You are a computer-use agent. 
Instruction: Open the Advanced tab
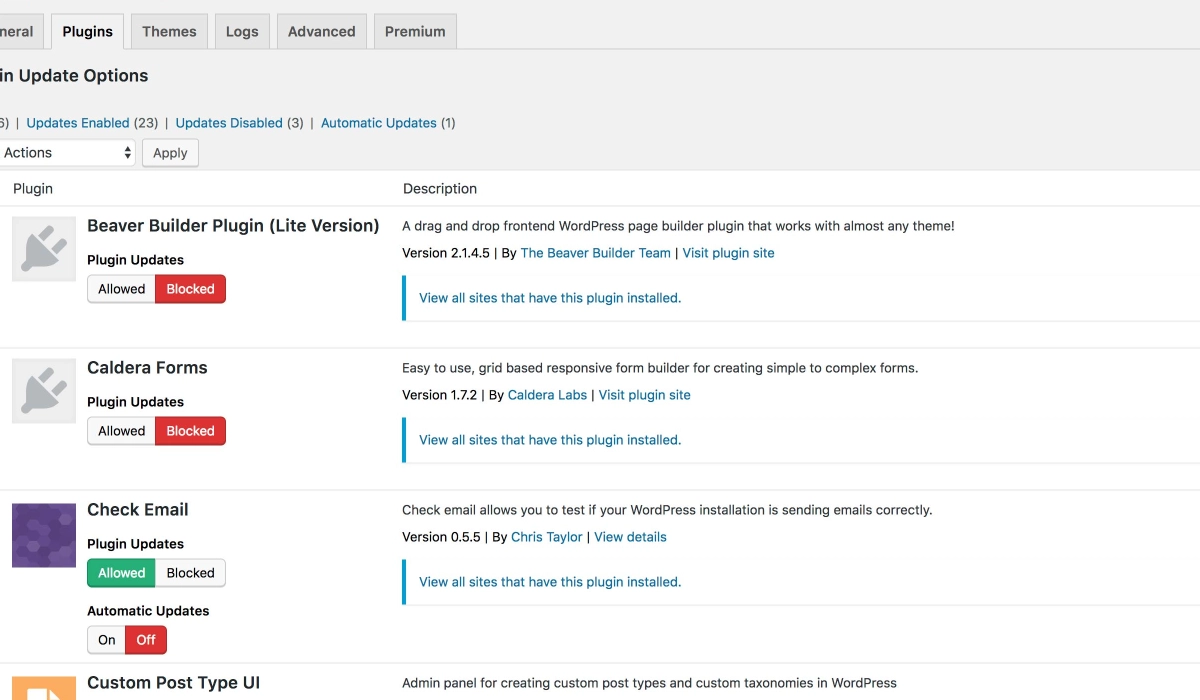click(322, 31)
